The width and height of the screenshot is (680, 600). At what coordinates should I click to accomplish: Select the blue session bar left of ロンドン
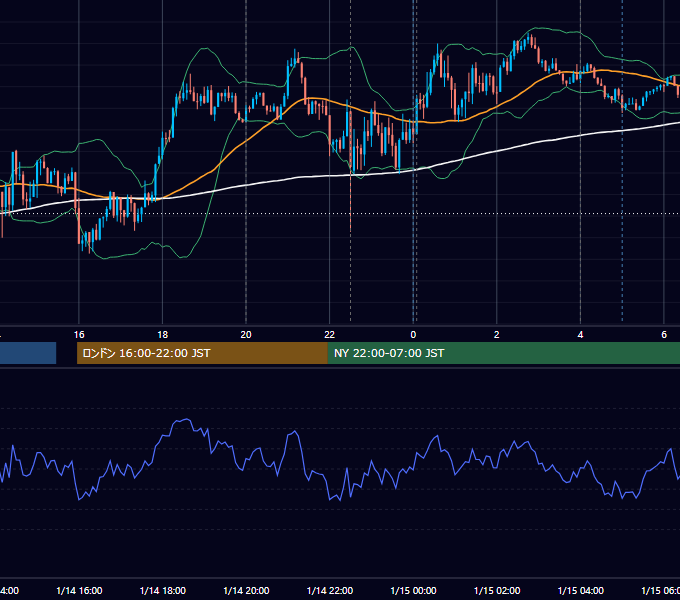pyautogui.click(x=28, y=353)
